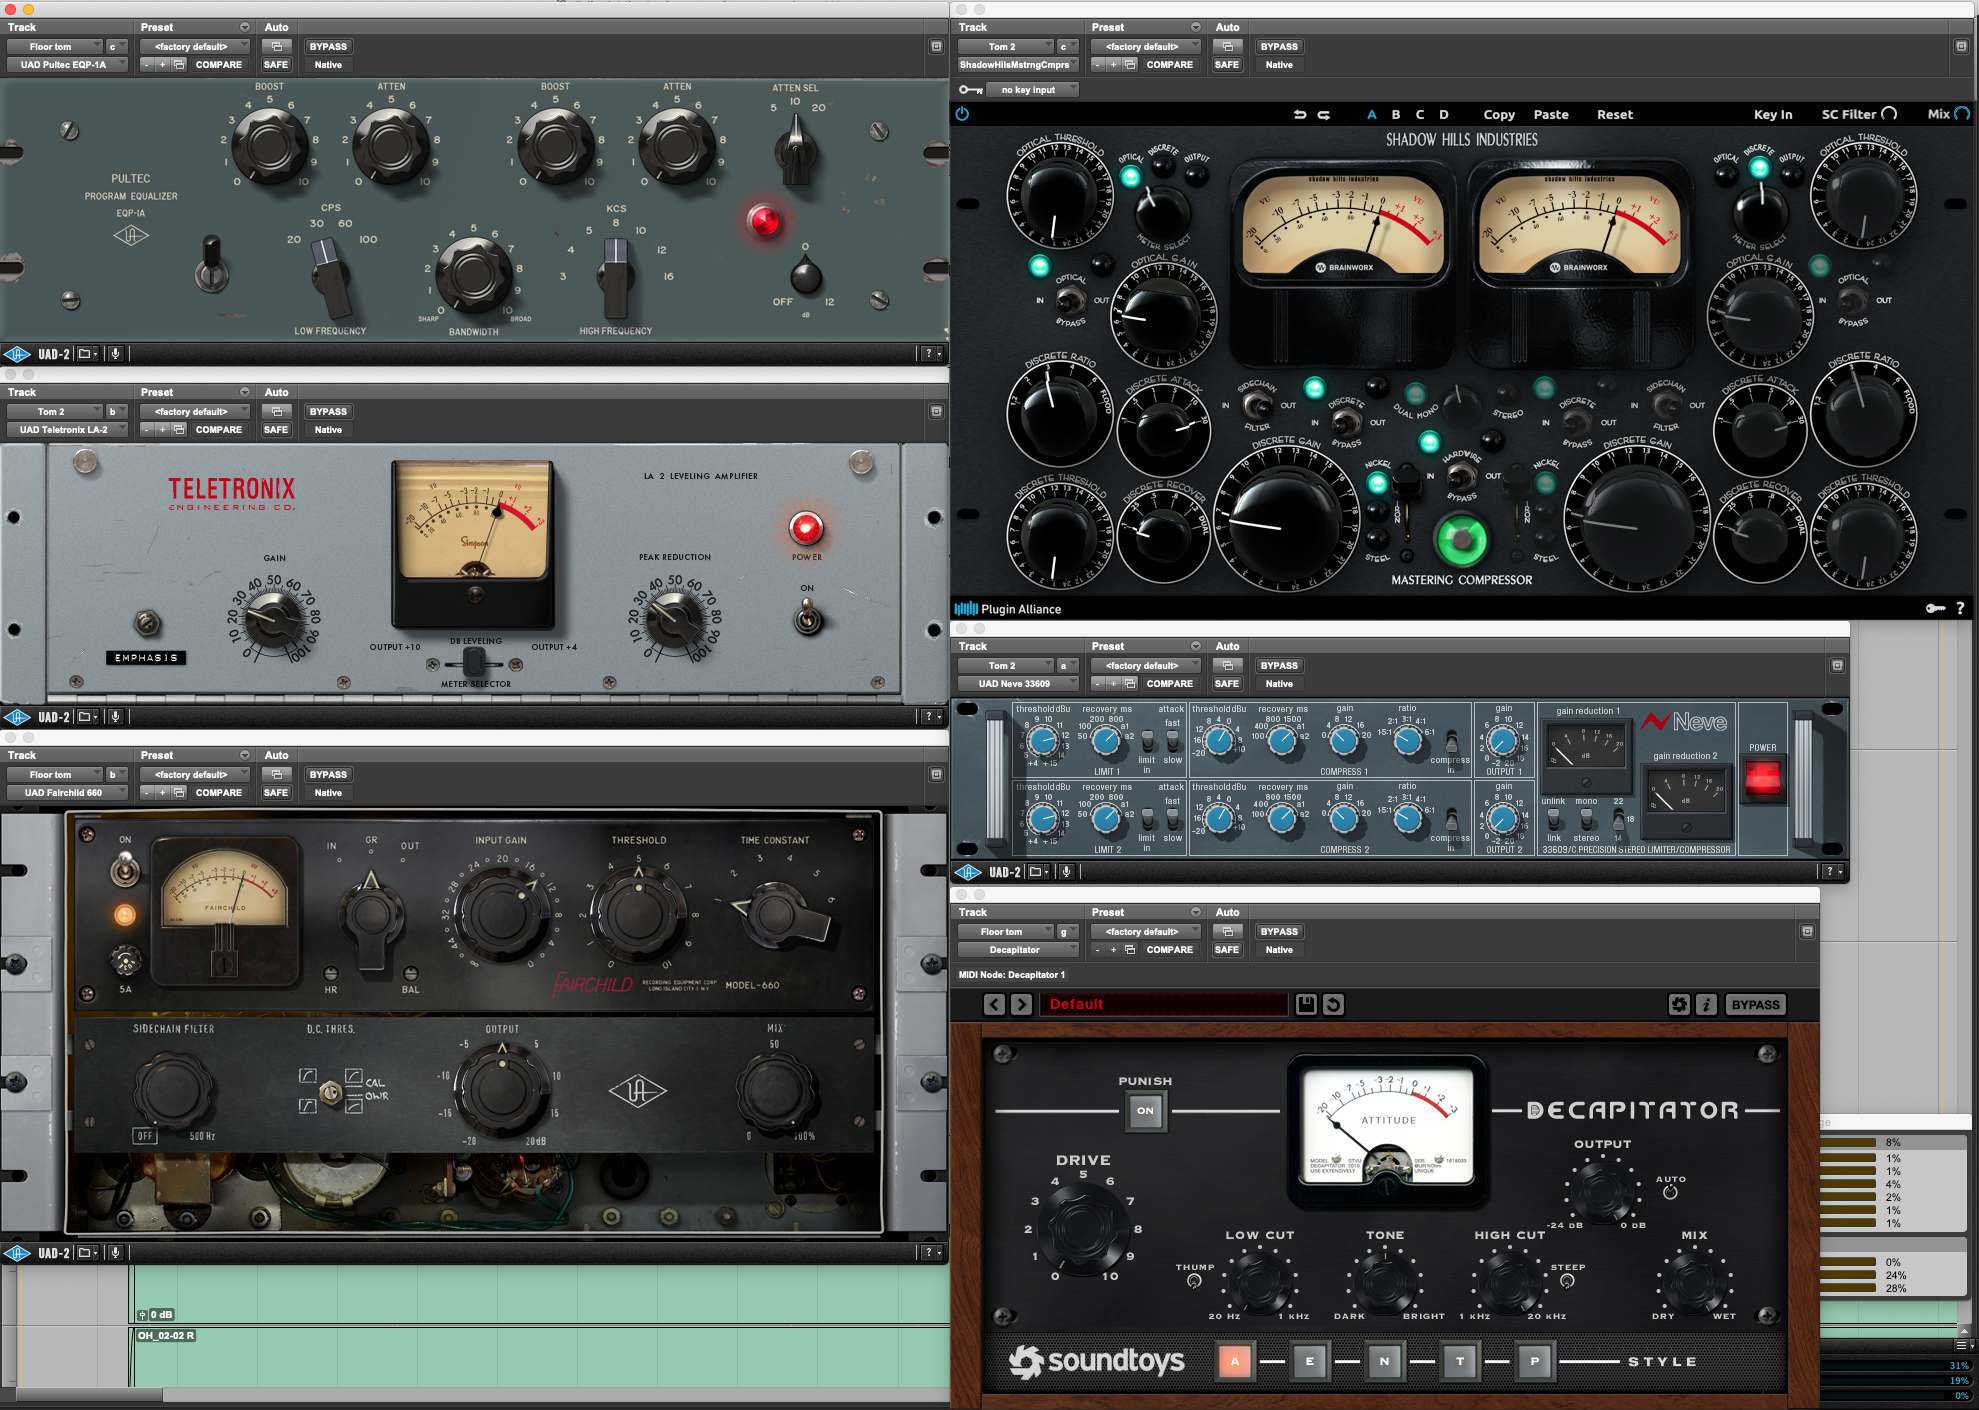Click Decapitator previous preset arrow
Image resolution: width=1979 pixels, height=1410 pixels.
tap(994, 1004)
